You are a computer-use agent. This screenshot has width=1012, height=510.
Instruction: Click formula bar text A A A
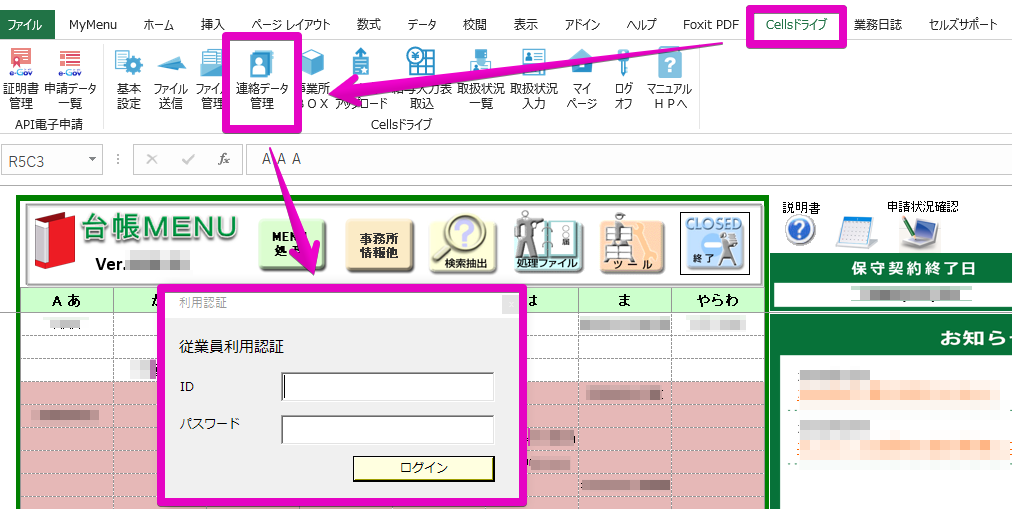(281, 159)
